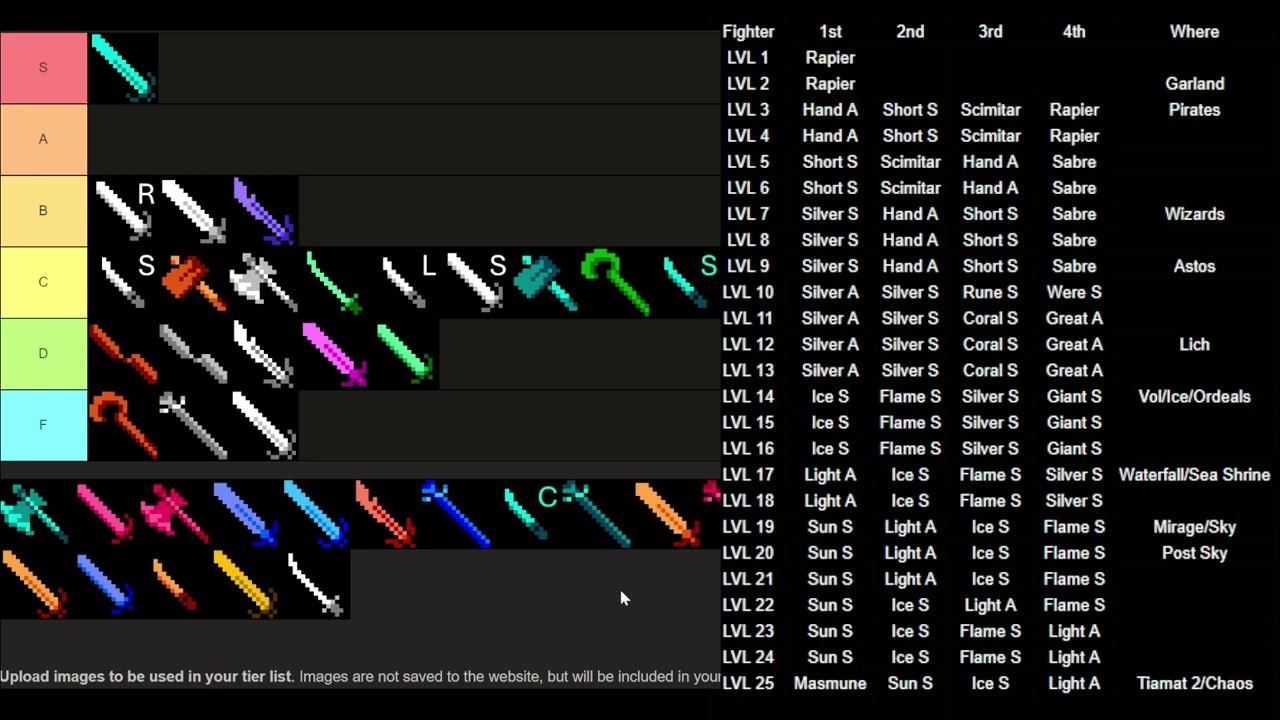
Task: Pick the broad green sword in D tier
Action: coord(403,353)
